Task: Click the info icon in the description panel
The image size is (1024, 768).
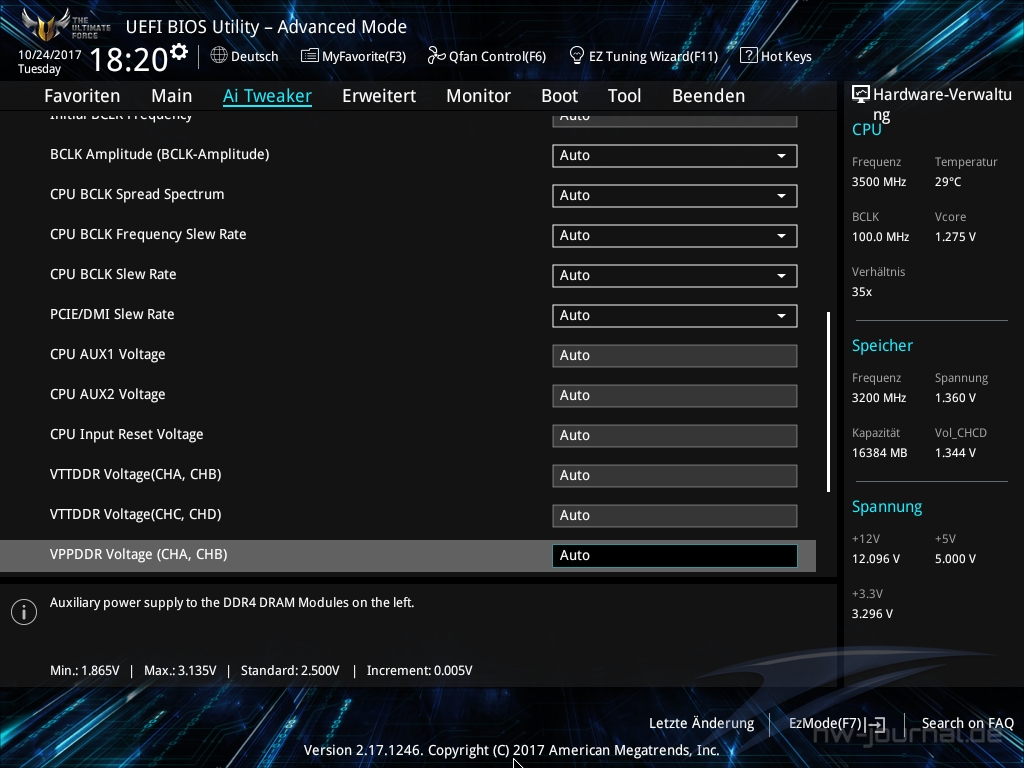Action: coord(24,612)
